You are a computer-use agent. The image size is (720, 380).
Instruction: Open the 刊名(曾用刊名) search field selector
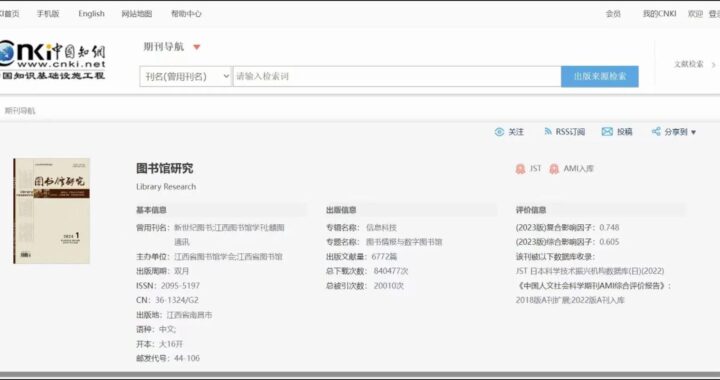point(186,76)
